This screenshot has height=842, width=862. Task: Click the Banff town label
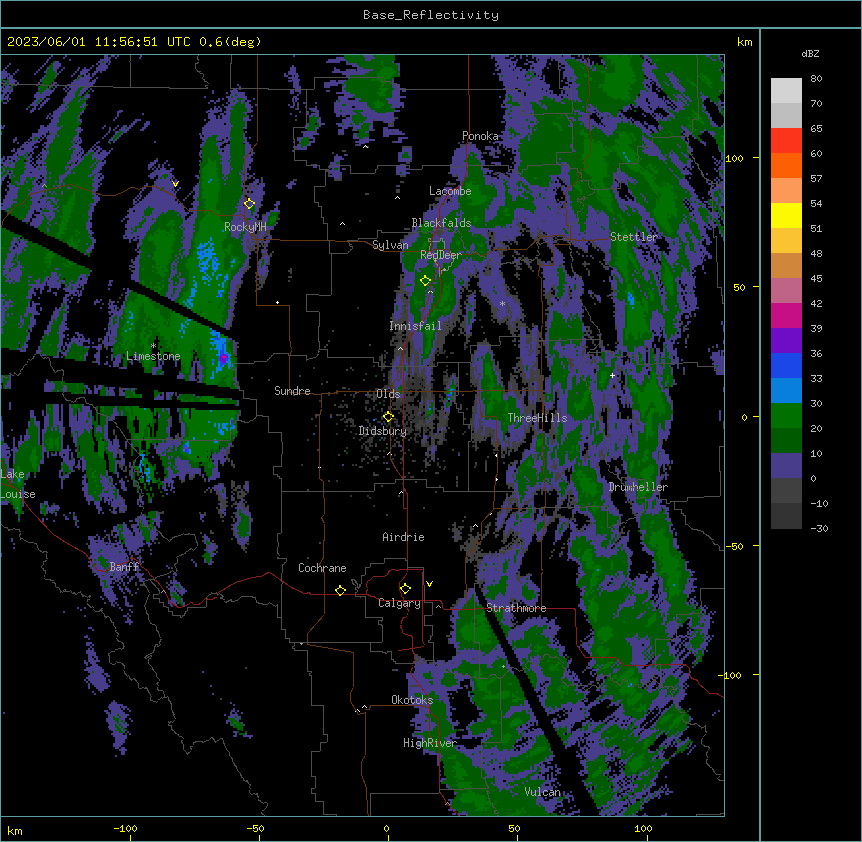click(x=124, y=567)
